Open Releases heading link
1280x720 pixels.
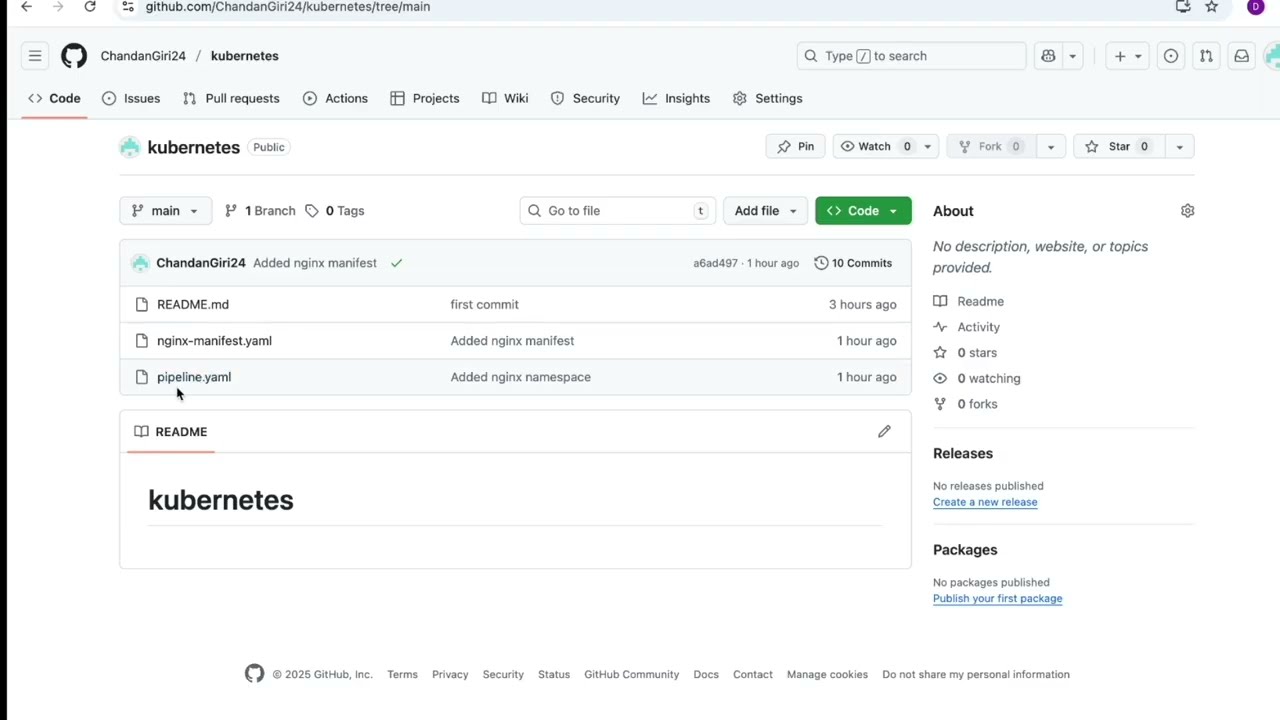click(x=963, y=453)
